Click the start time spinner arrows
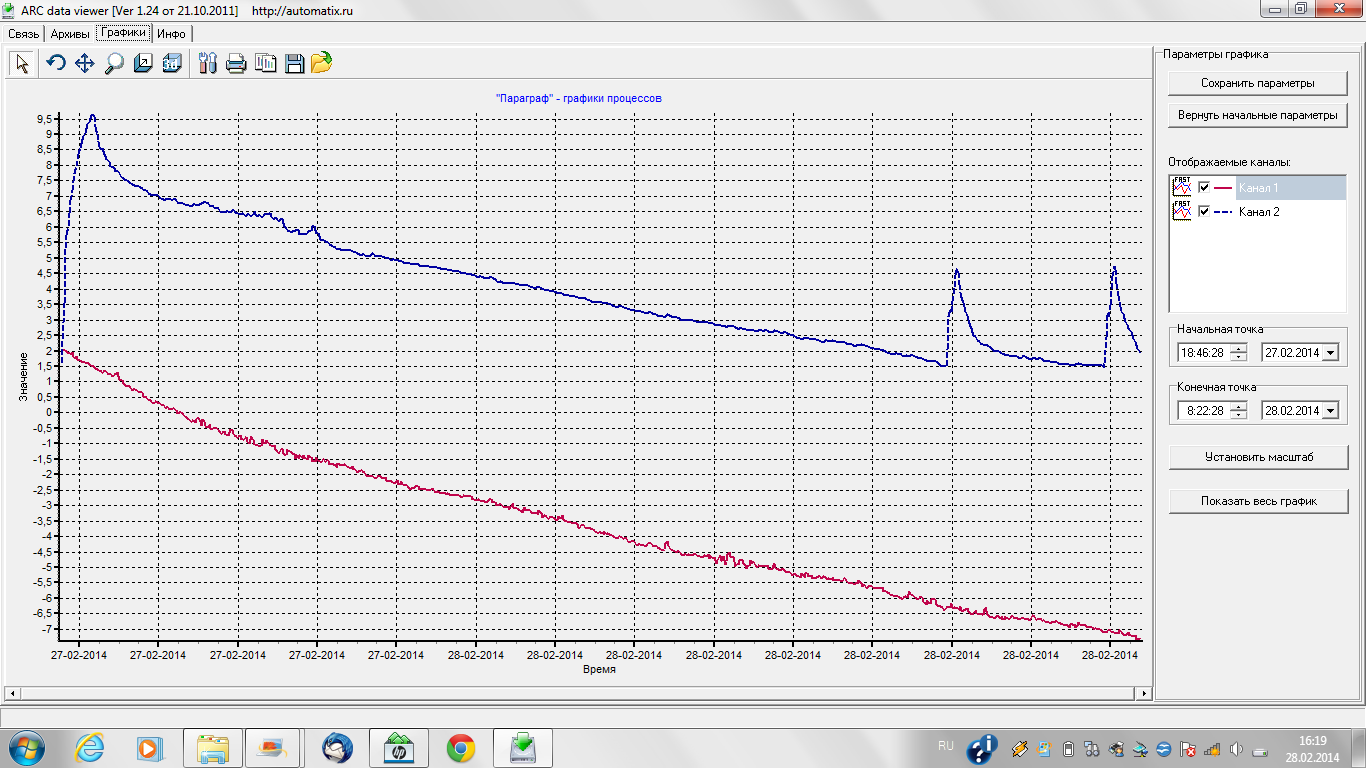The image size is (1366, 768). 1239,352
